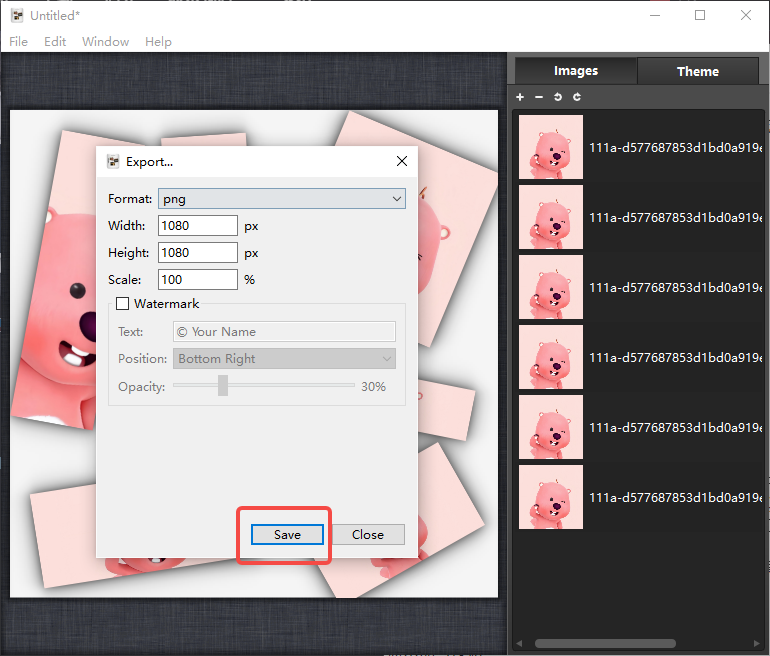Open the Window menu
This screenshot has height=656, width=770.
106,42
